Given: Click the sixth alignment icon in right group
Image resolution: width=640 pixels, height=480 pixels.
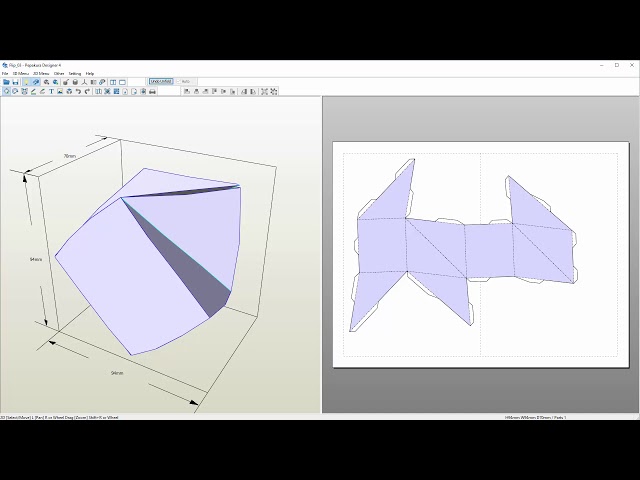Looking at the screenshot, I should (233, 91).
